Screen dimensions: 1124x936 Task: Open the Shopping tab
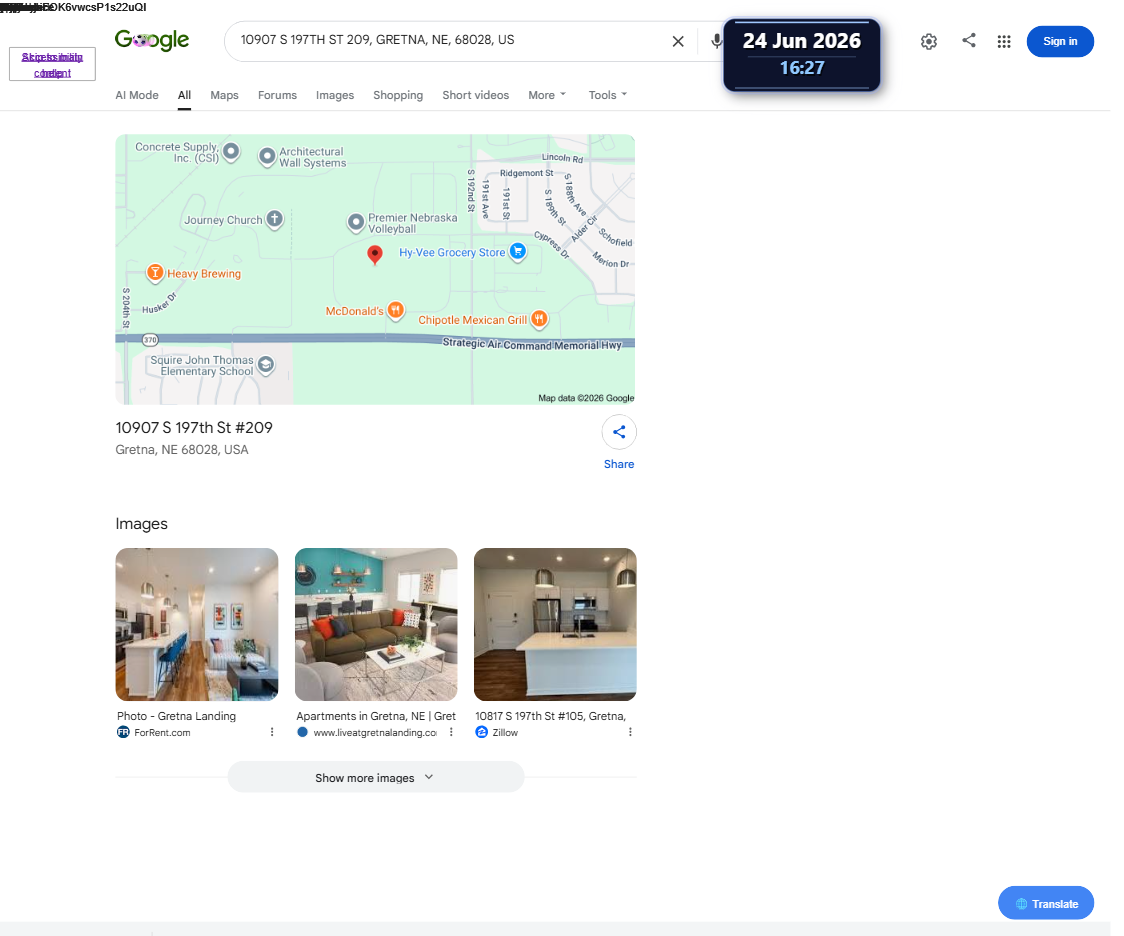[x=398, y=95]
